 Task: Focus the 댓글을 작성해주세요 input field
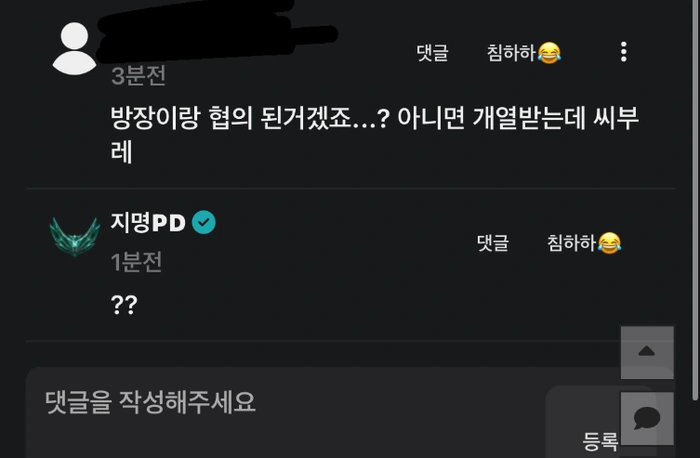pyautogui.click(x=286, y=413)
